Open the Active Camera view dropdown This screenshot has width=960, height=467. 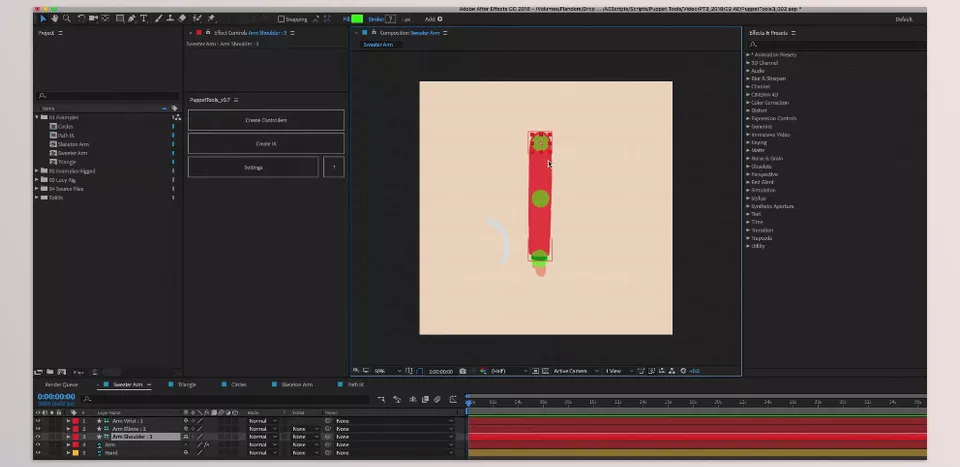[x=576, y=371]
